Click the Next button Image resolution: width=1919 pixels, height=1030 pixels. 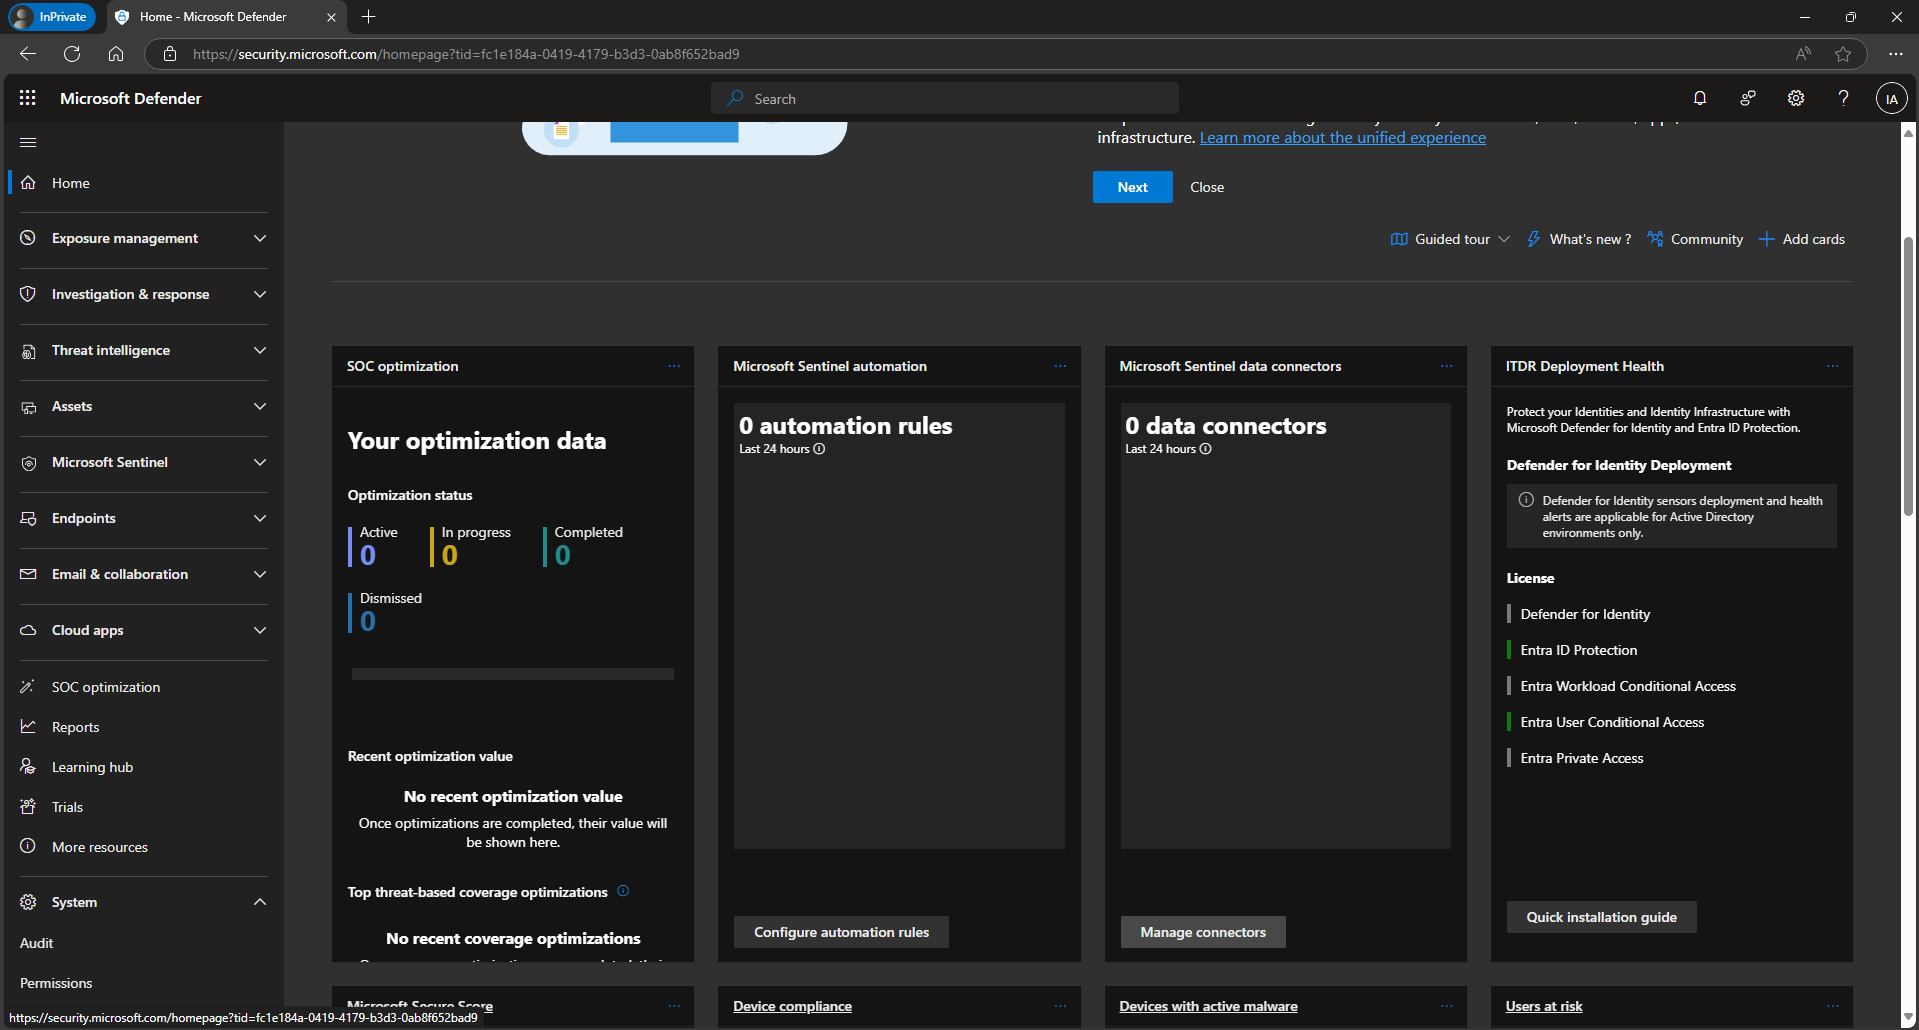point(1132,187)
